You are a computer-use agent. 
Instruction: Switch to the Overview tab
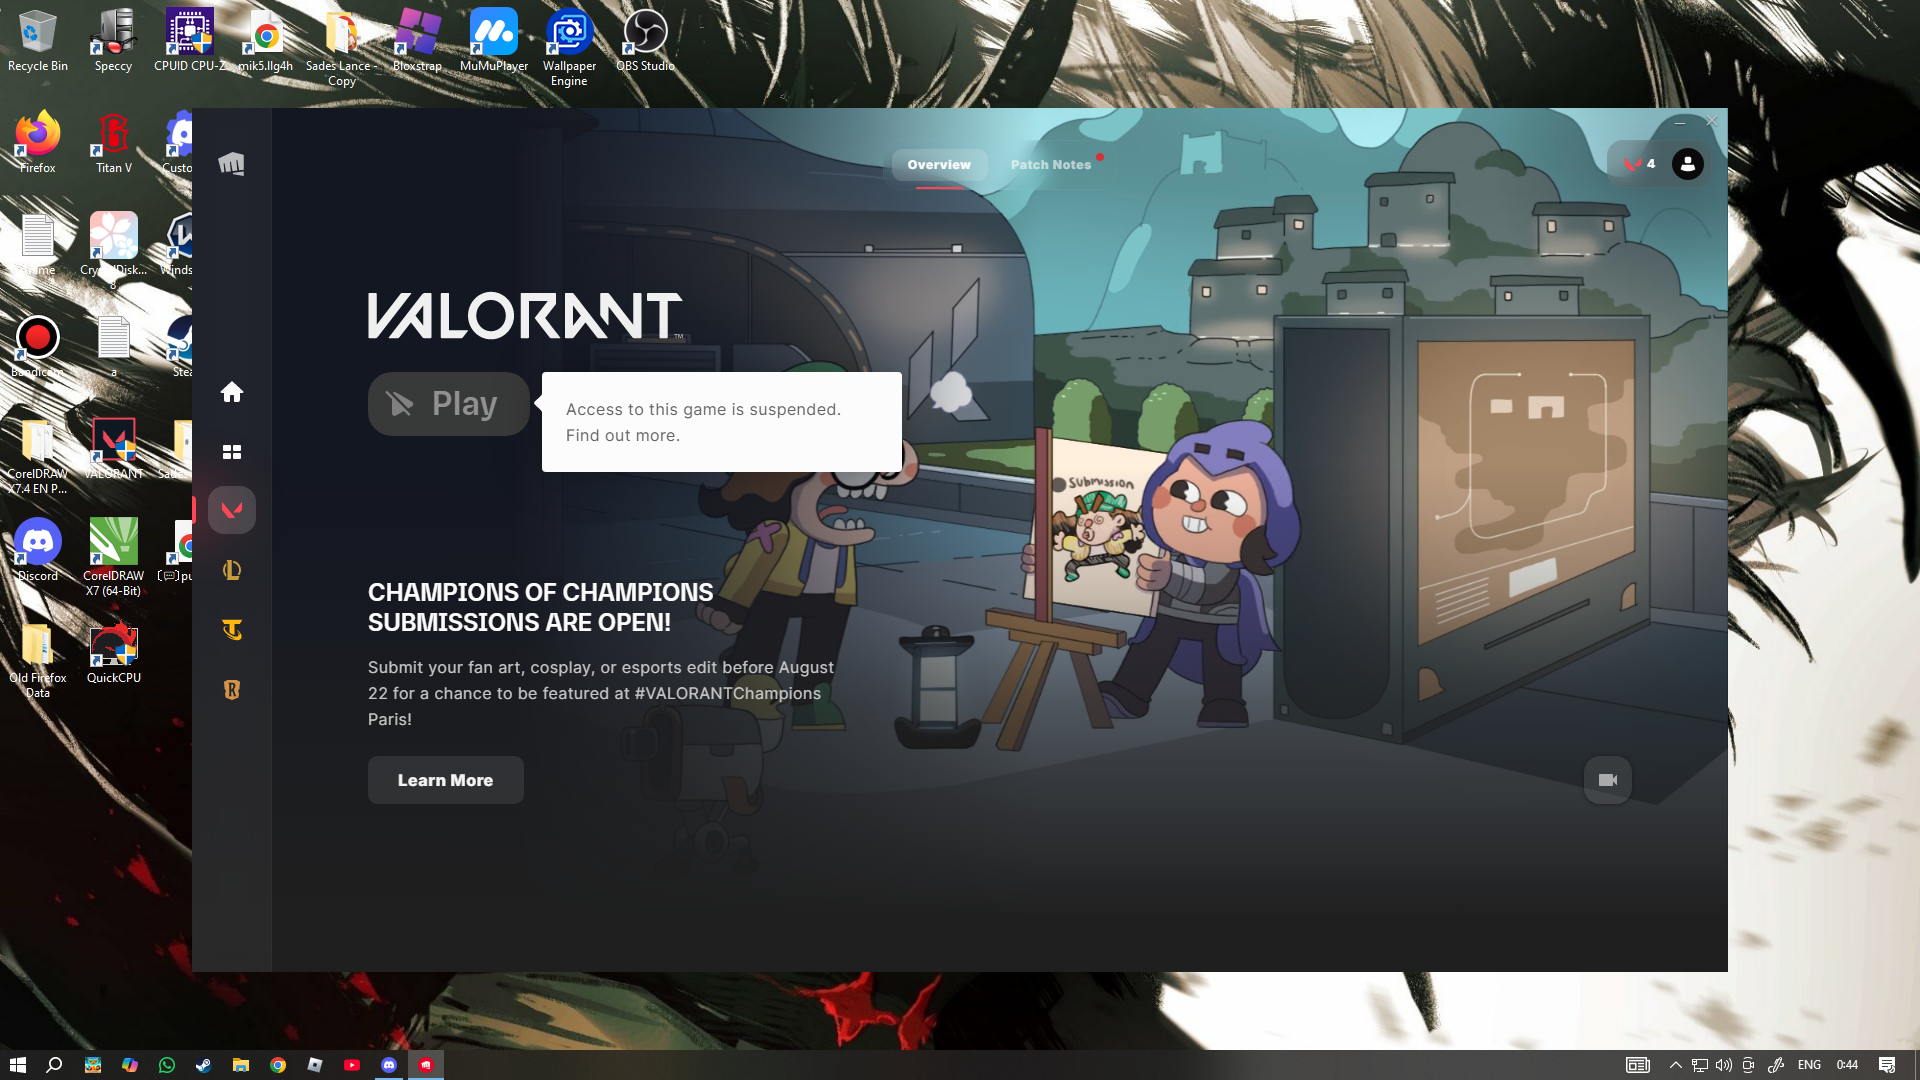[938, 165]
